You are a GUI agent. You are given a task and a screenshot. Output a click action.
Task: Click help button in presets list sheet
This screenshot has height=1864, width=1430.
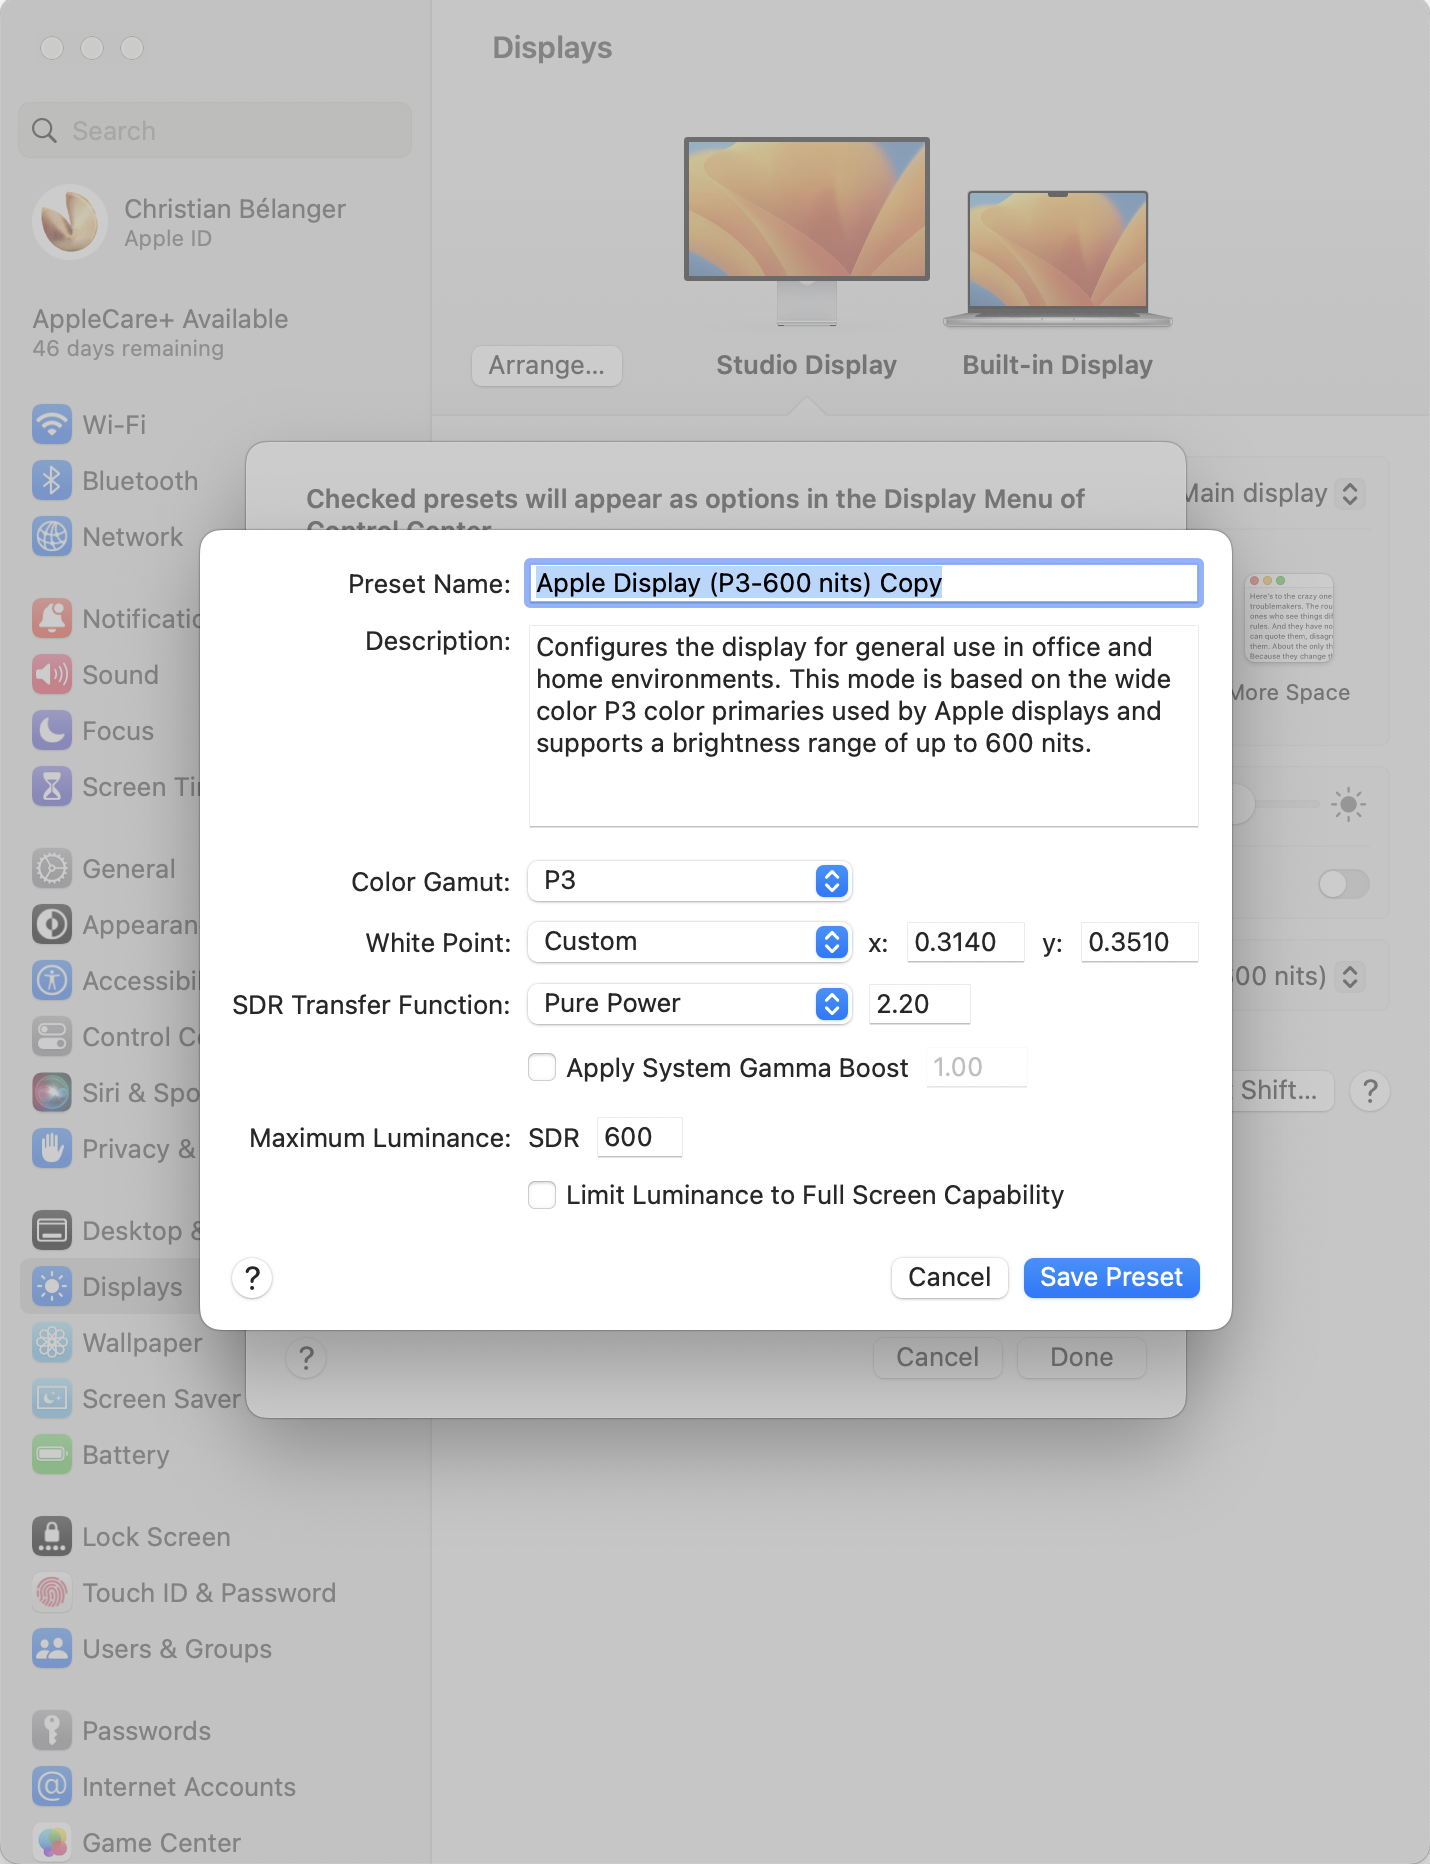click(306, 1358)
